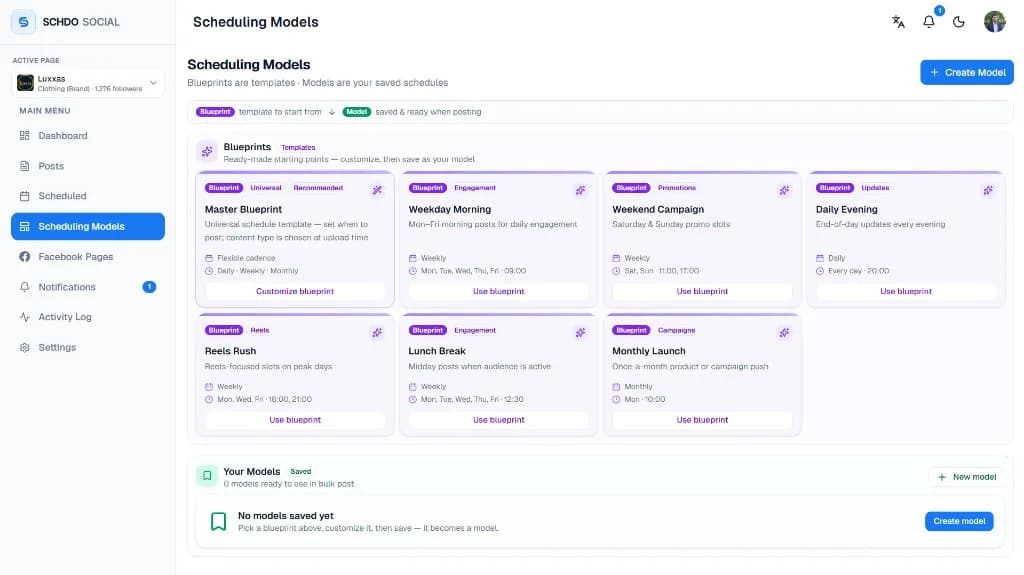Viewport: 1024px width, 575px height.
Task: Click sparkle icon on Lunch Break card
Action: click(x=581, y=333)
